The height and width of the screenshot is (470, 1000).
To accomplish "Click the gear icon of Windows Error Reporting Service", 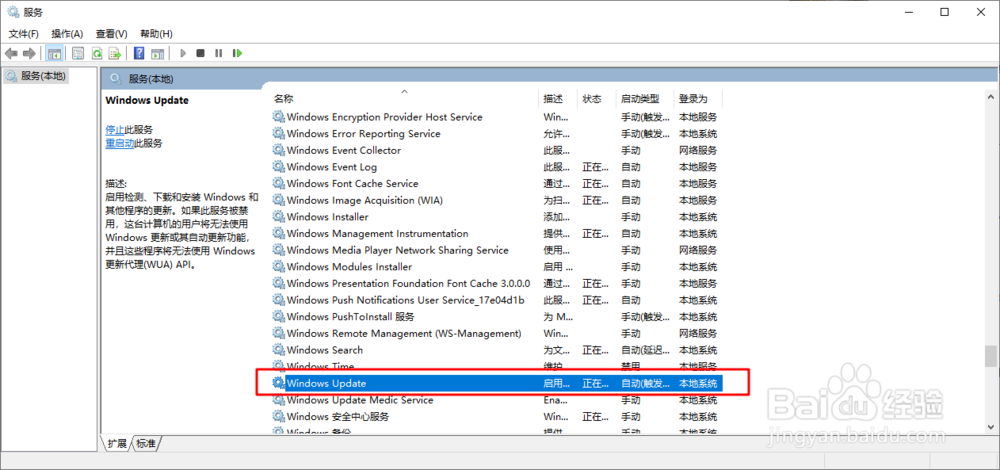I will 279,133.
